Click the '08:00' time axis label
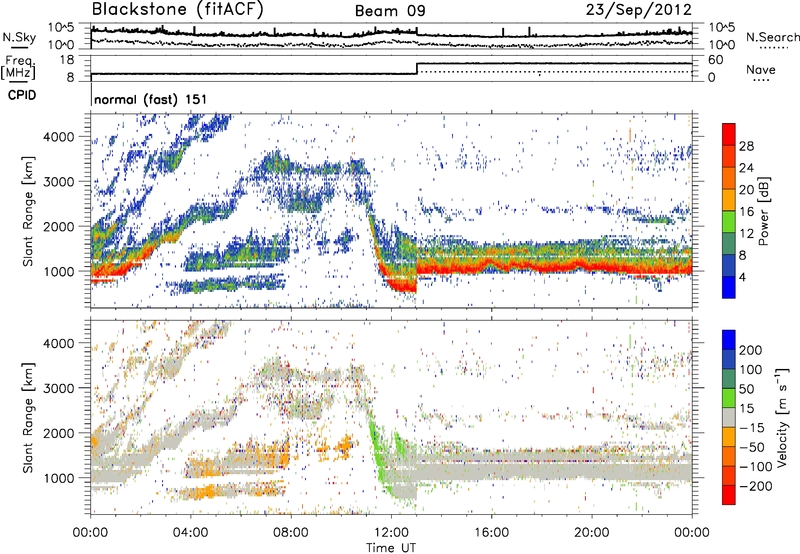The width and height of the screenshot is (800, 554). coord(291,533)
